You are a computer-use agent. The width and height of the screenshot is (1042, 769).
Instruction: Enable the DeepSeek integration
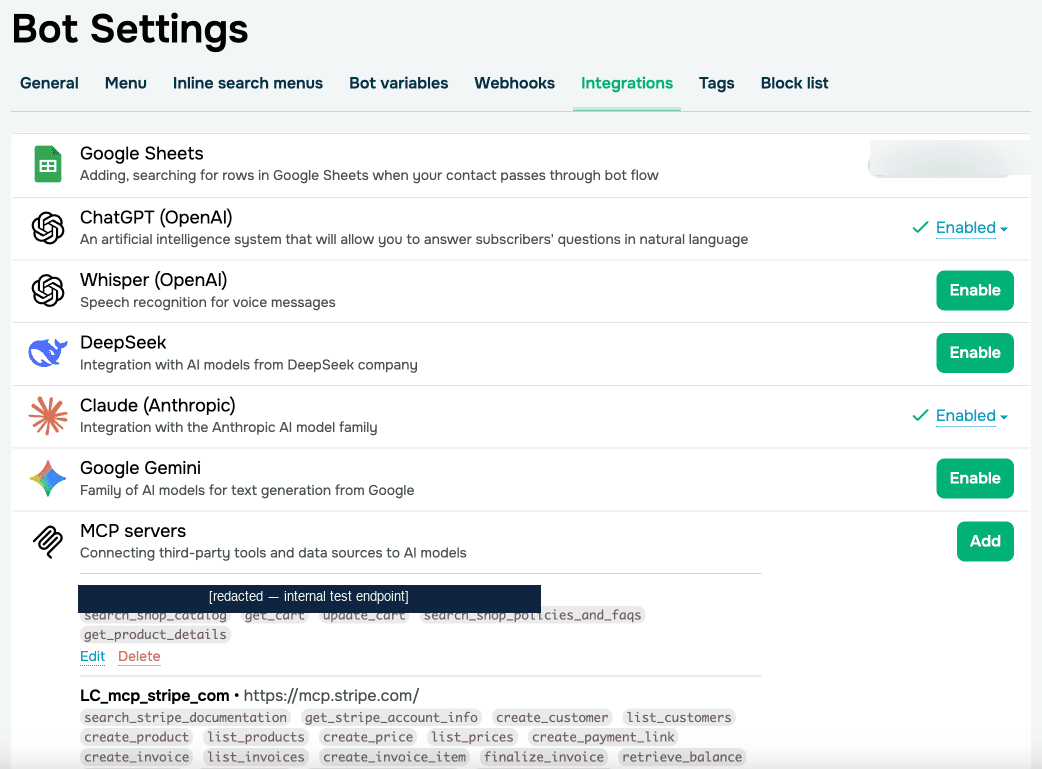point(975,353)
